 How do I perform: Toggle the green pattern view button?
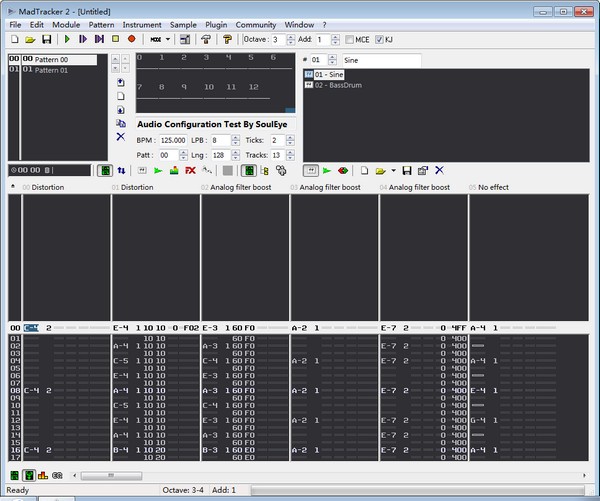point(105,171)
